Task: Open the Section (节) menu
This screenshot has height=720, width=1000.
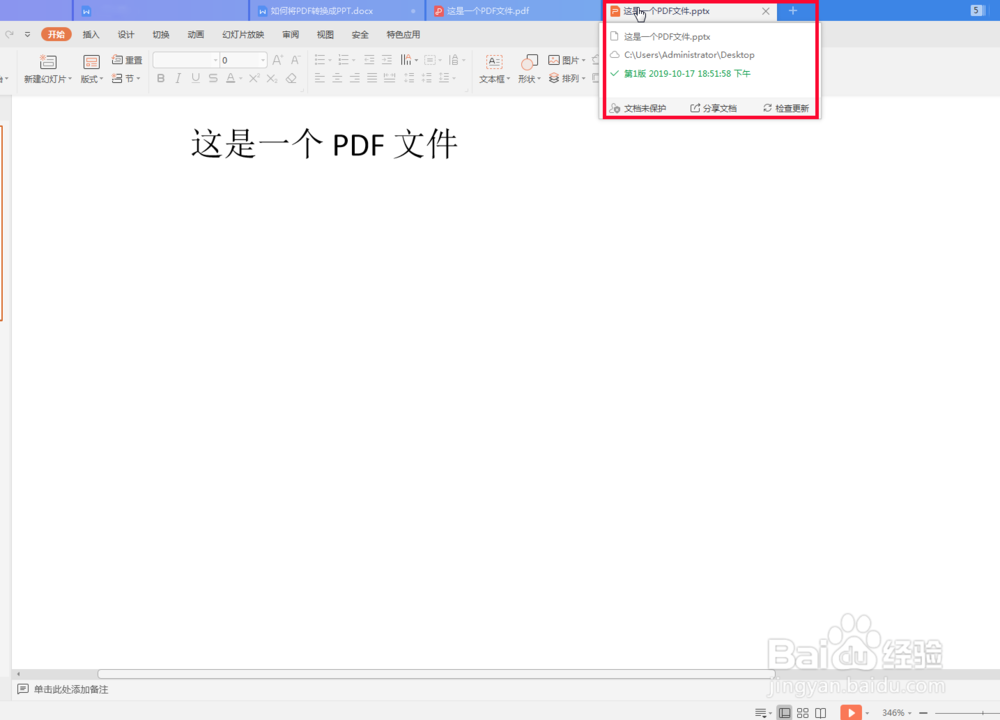Action: (x=126, y=78)
